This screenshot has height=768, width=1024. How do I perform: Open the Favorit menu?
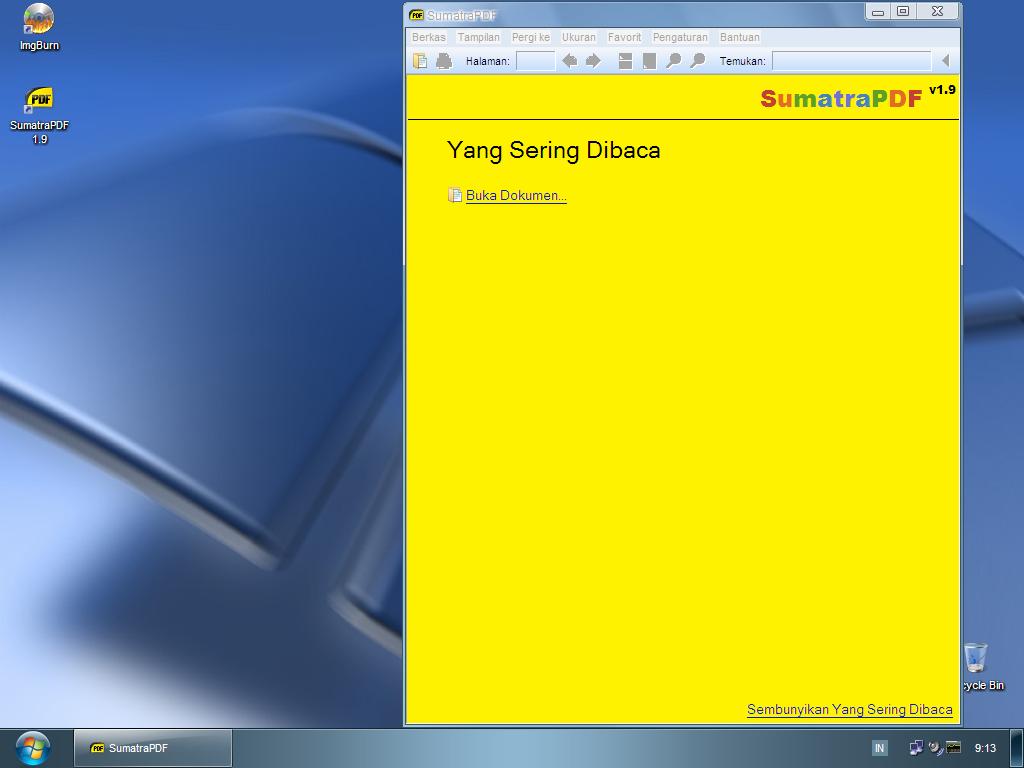pyautogui.click(x=624, y=37)
